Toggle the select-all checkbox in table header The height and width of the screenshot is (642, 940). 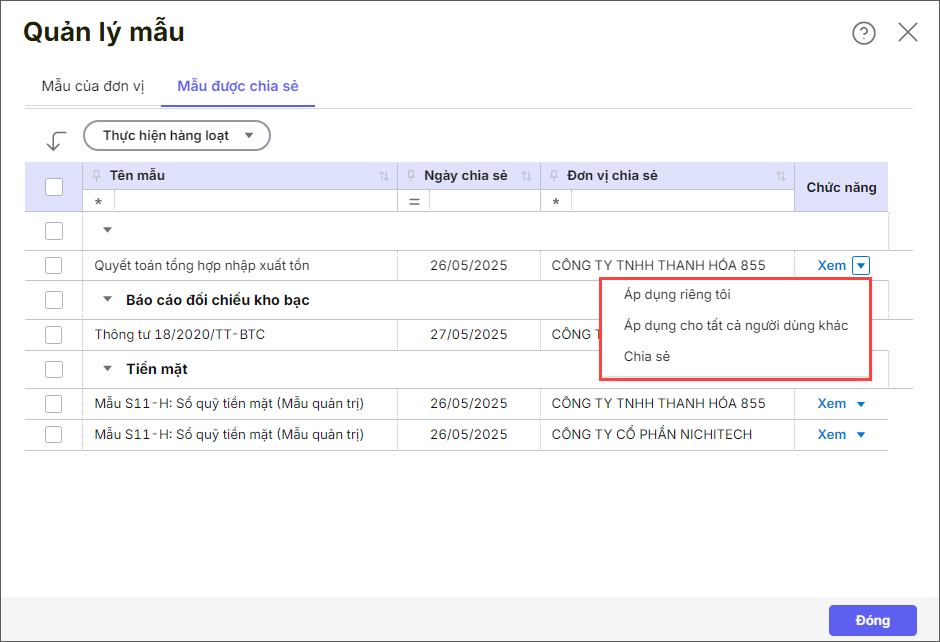pos(54,187)
